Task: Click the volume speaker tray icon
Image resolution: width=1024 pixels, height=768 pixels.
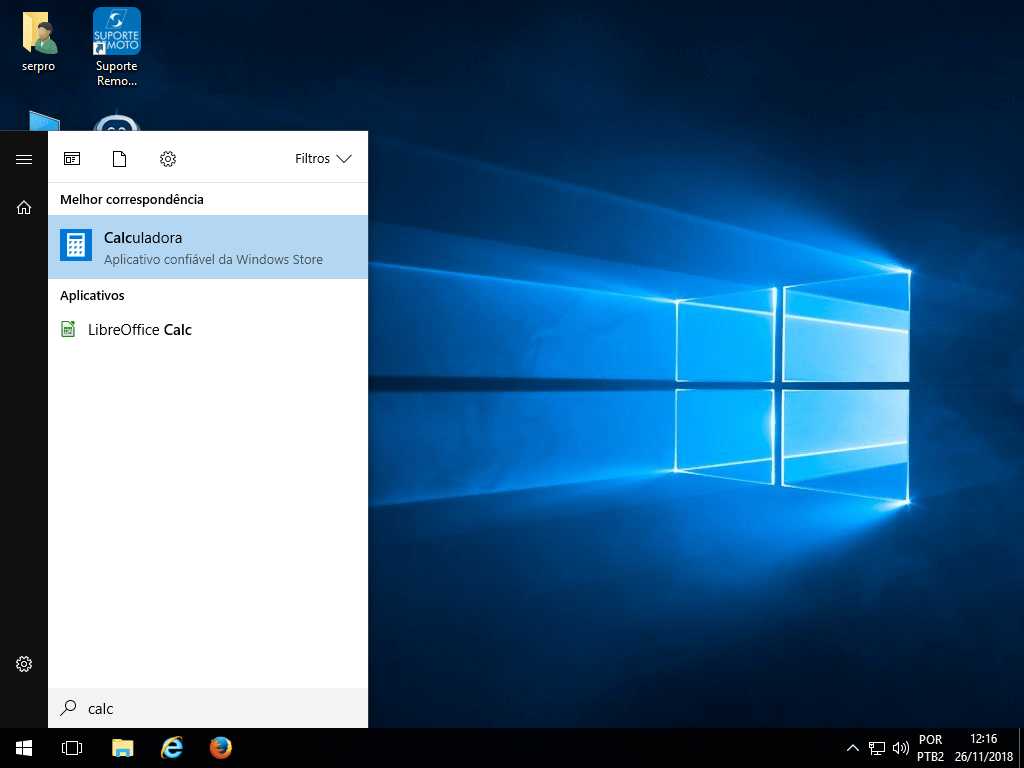Action: 900,748
